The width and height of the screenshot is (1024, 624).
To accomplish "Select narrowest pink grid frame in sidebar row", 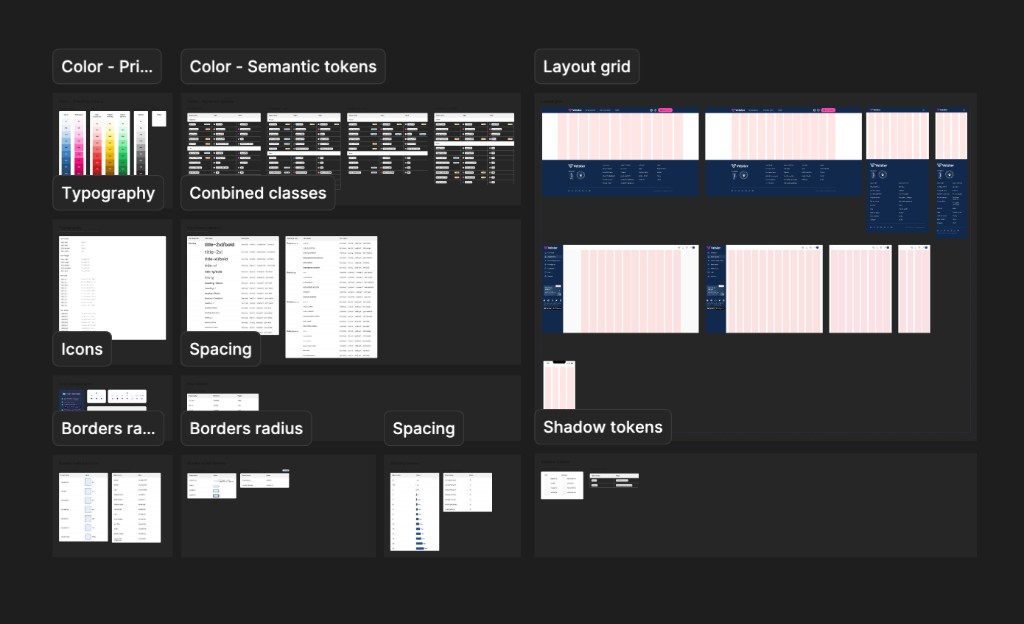I will click(x=914, y=289).
